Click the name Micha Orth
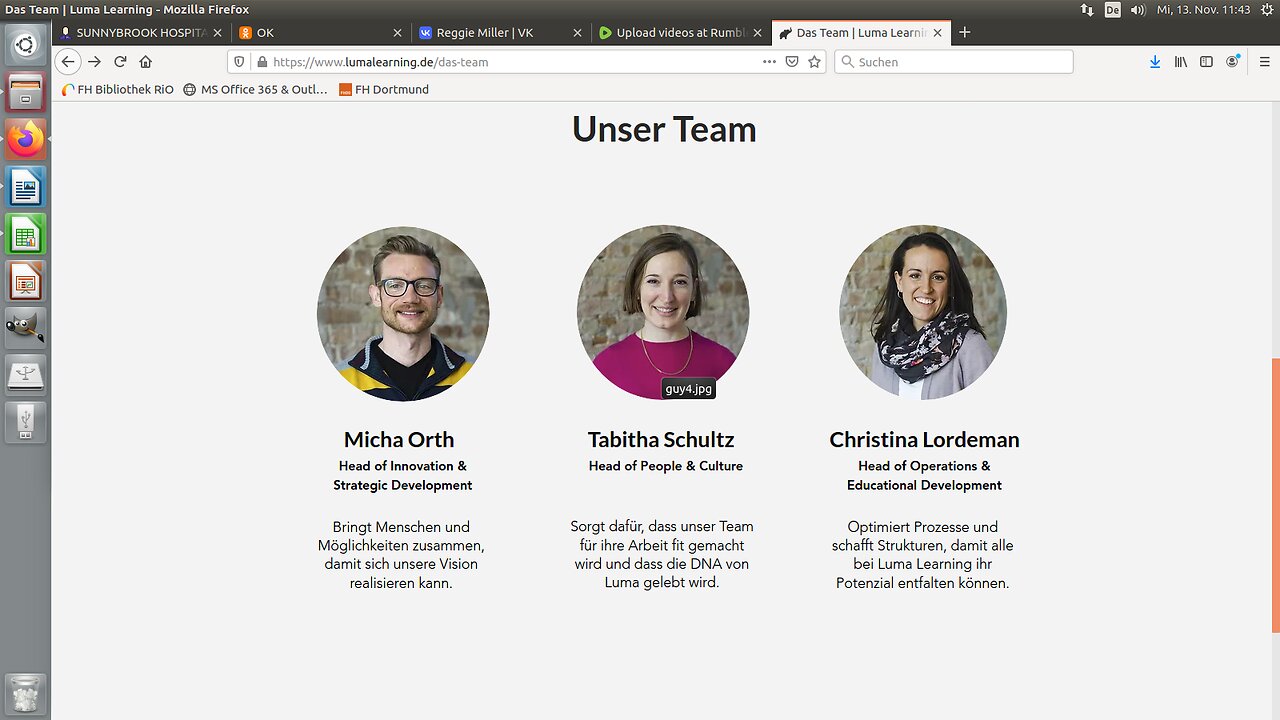1280x720 pixels. pyautogui.click(x=399, y=440)
